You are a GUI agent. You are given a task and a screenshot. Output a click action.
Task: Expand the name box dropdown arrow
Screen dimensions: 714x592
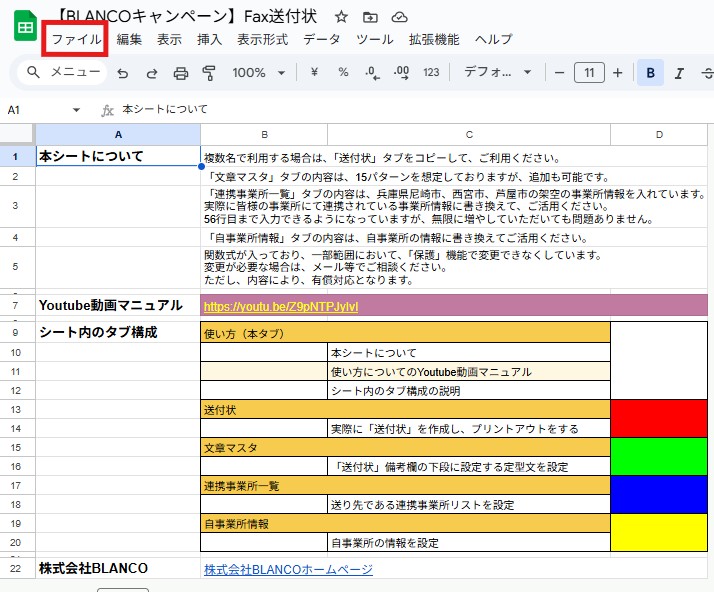[x=76, y=110]
